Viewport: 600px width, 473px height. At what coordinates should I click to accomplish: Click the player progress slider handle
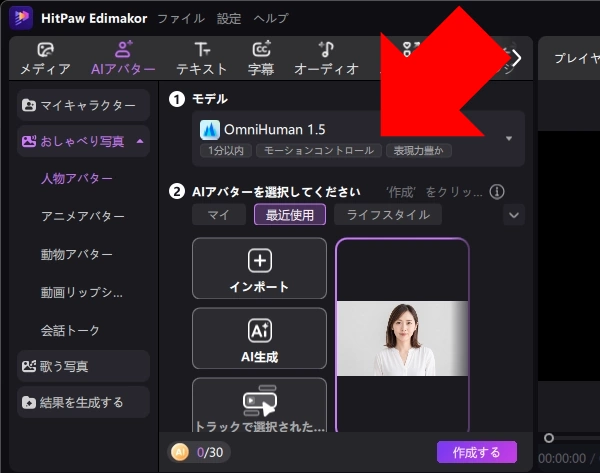click(549, 438)
